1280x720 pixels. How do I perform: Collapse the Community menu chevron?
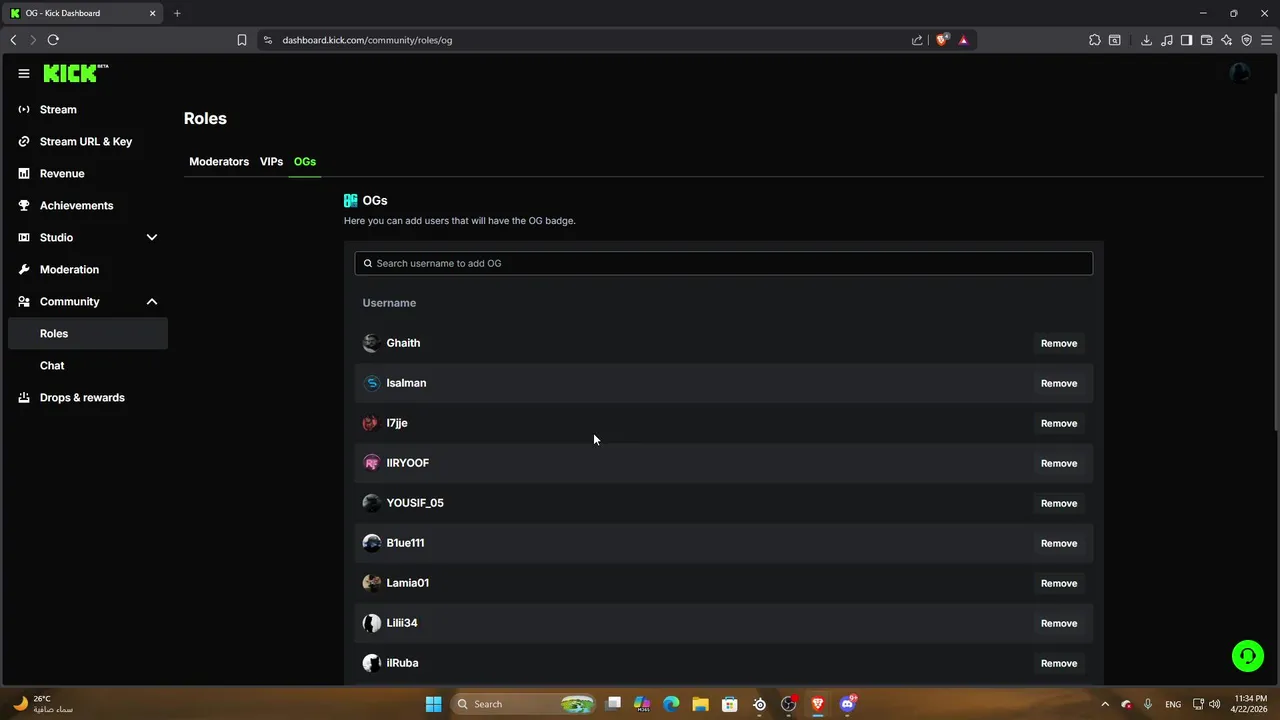pyautogui.click(x=152, y=301)
